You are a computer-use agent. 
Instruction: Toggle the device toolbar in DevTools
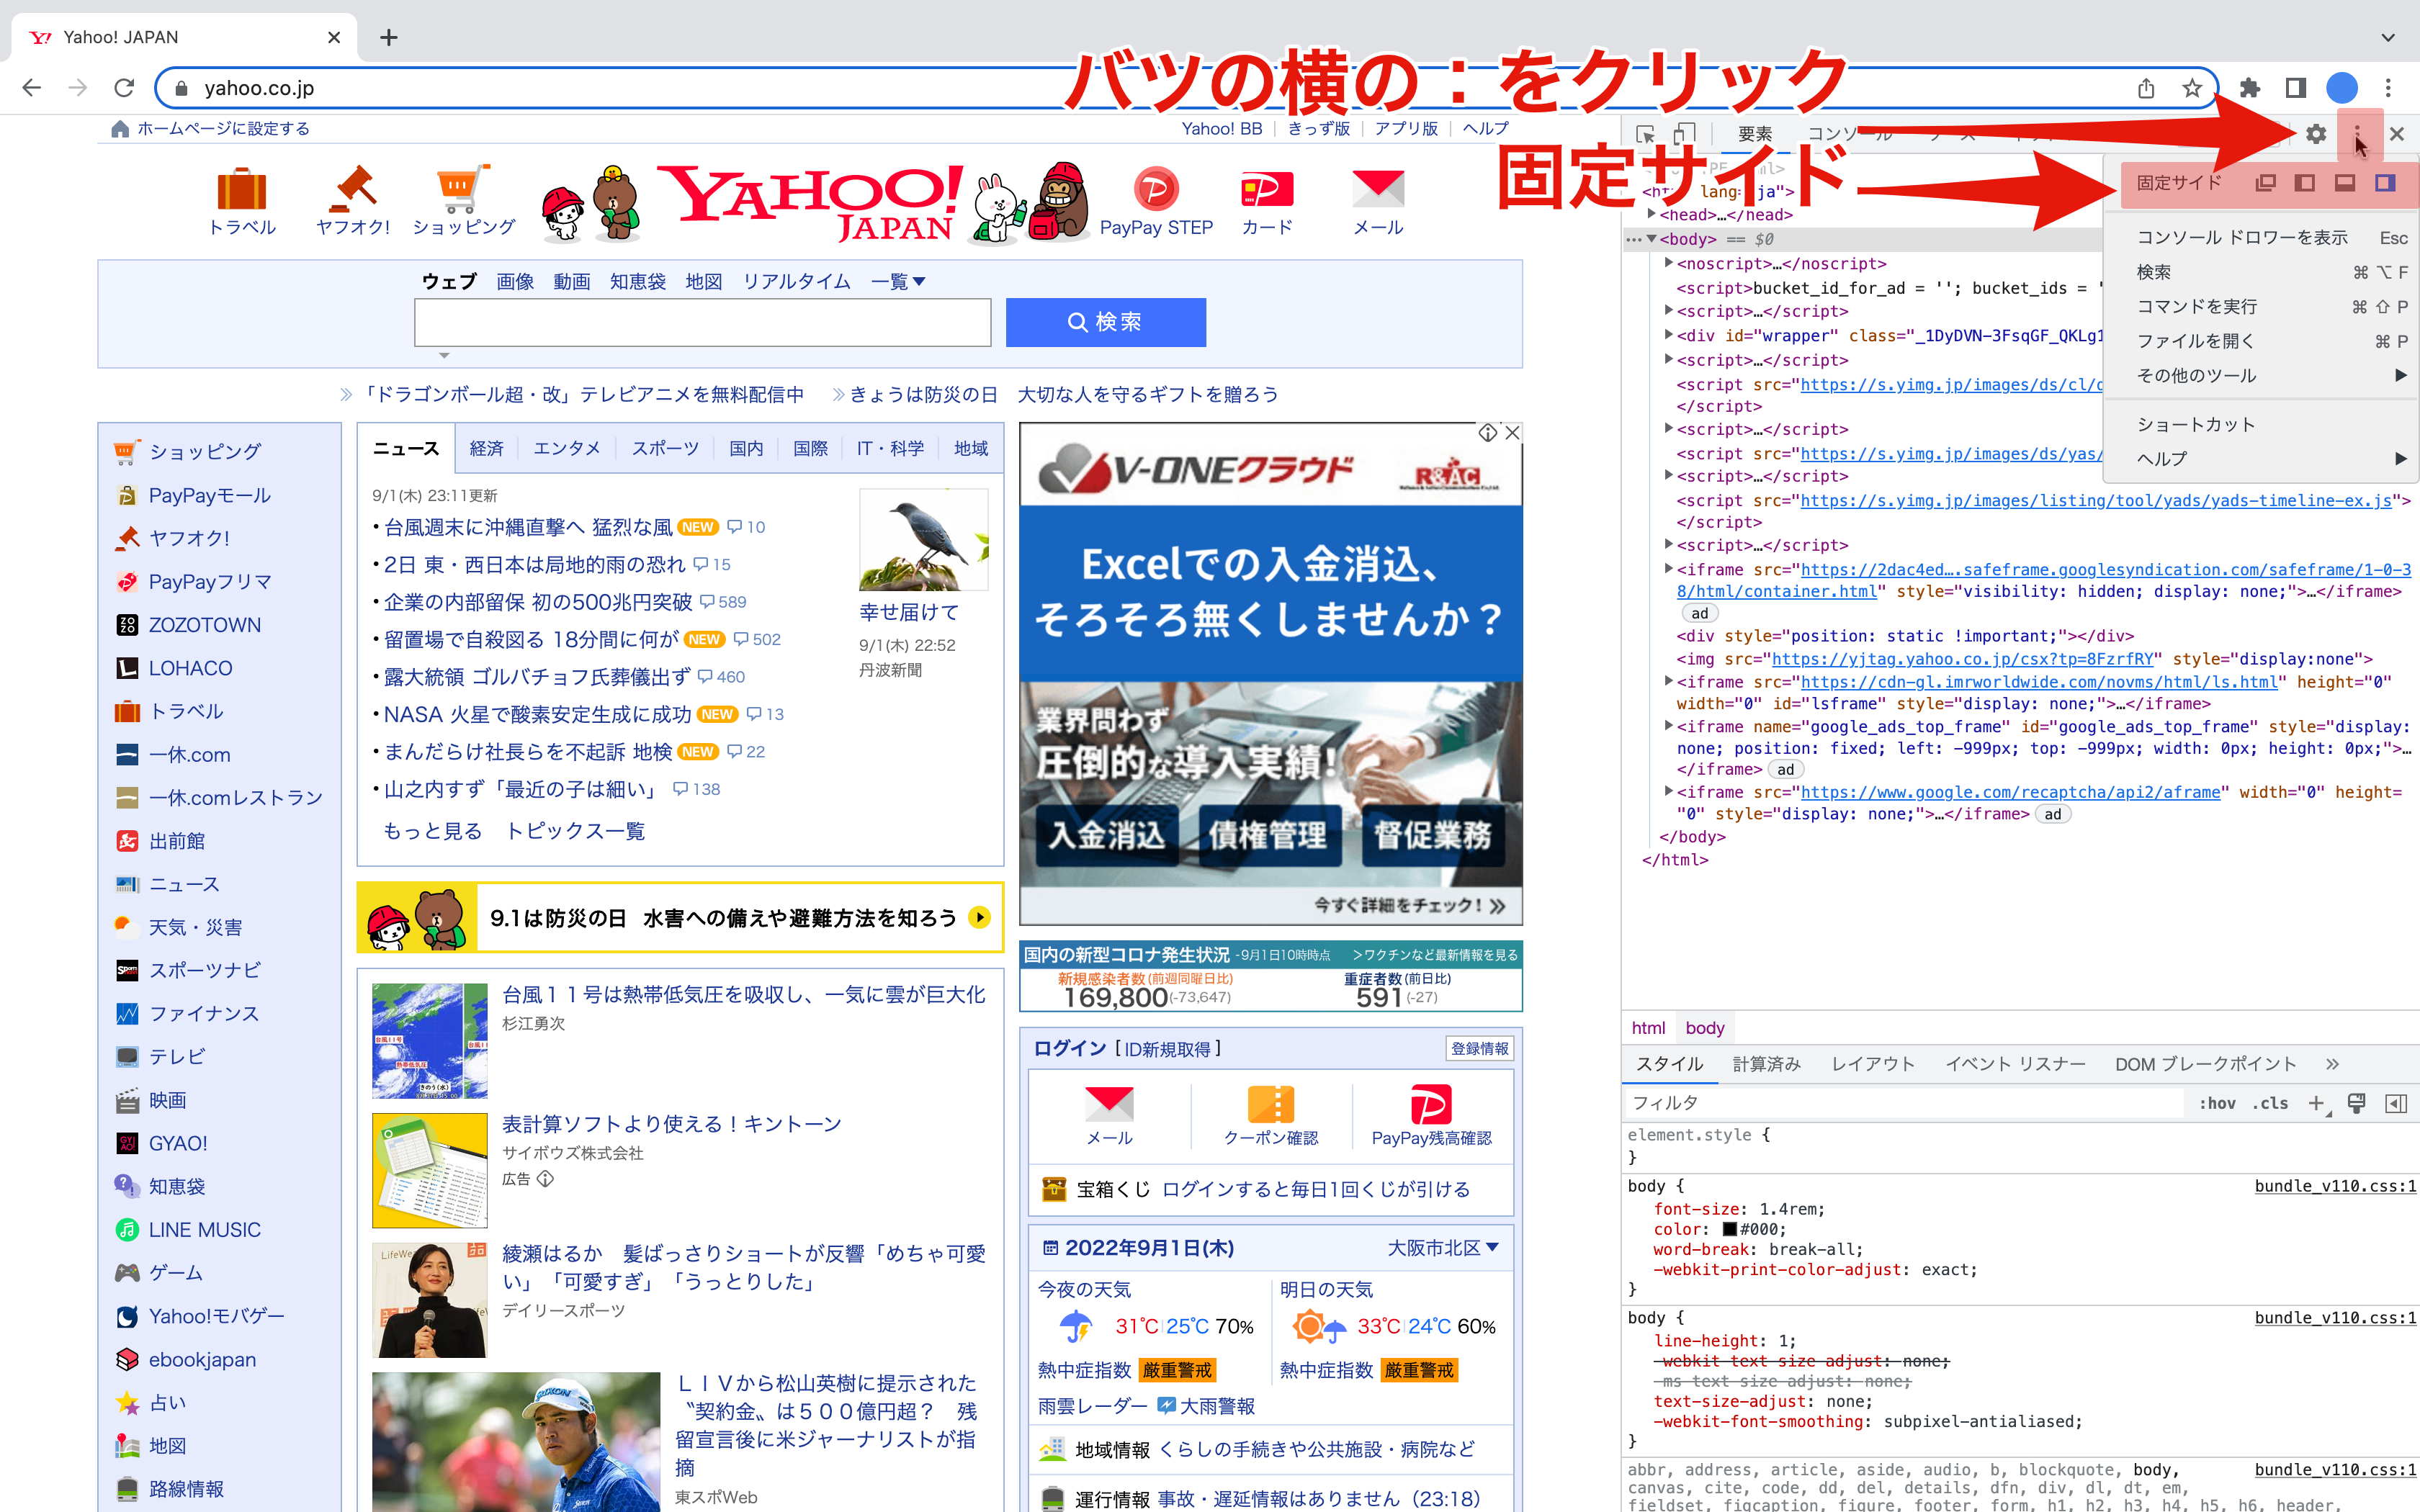tap(1685, 134)
